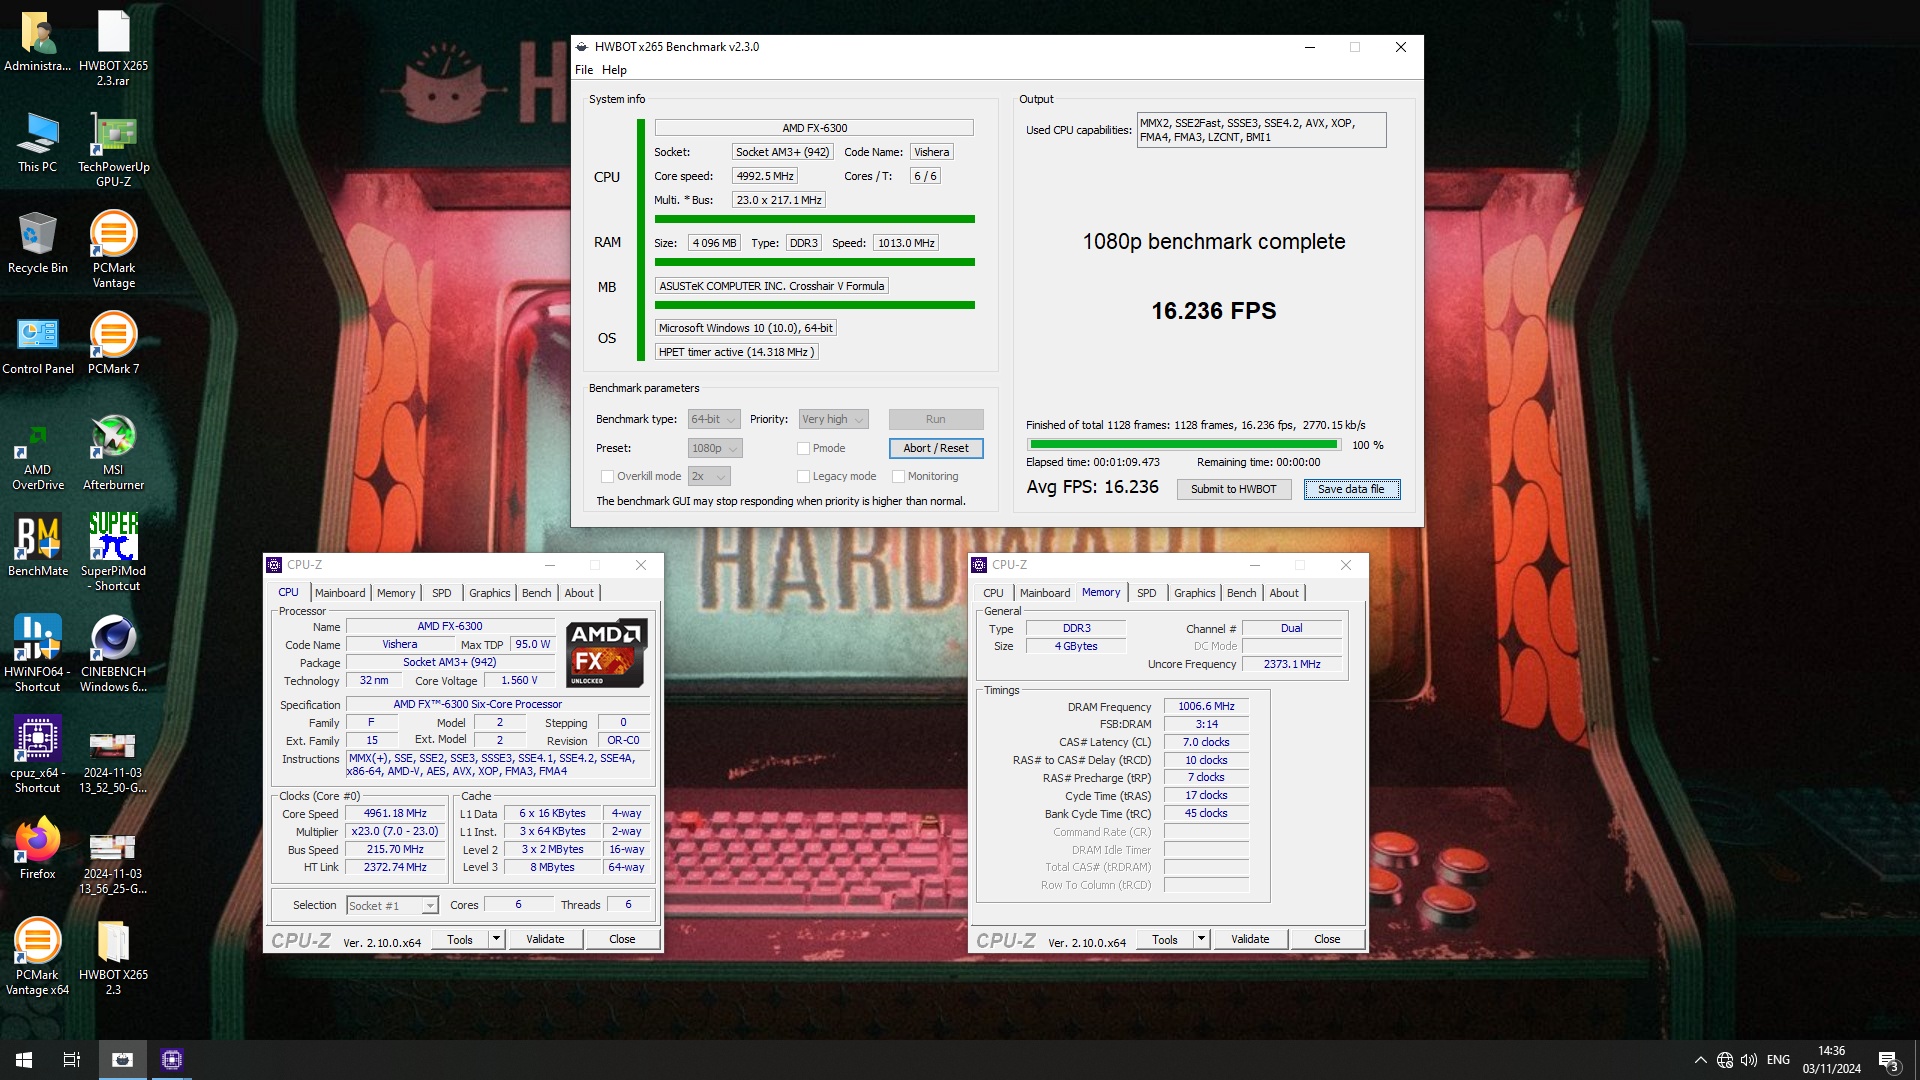Toggle Legacy mode checkbox

point(803,476)
